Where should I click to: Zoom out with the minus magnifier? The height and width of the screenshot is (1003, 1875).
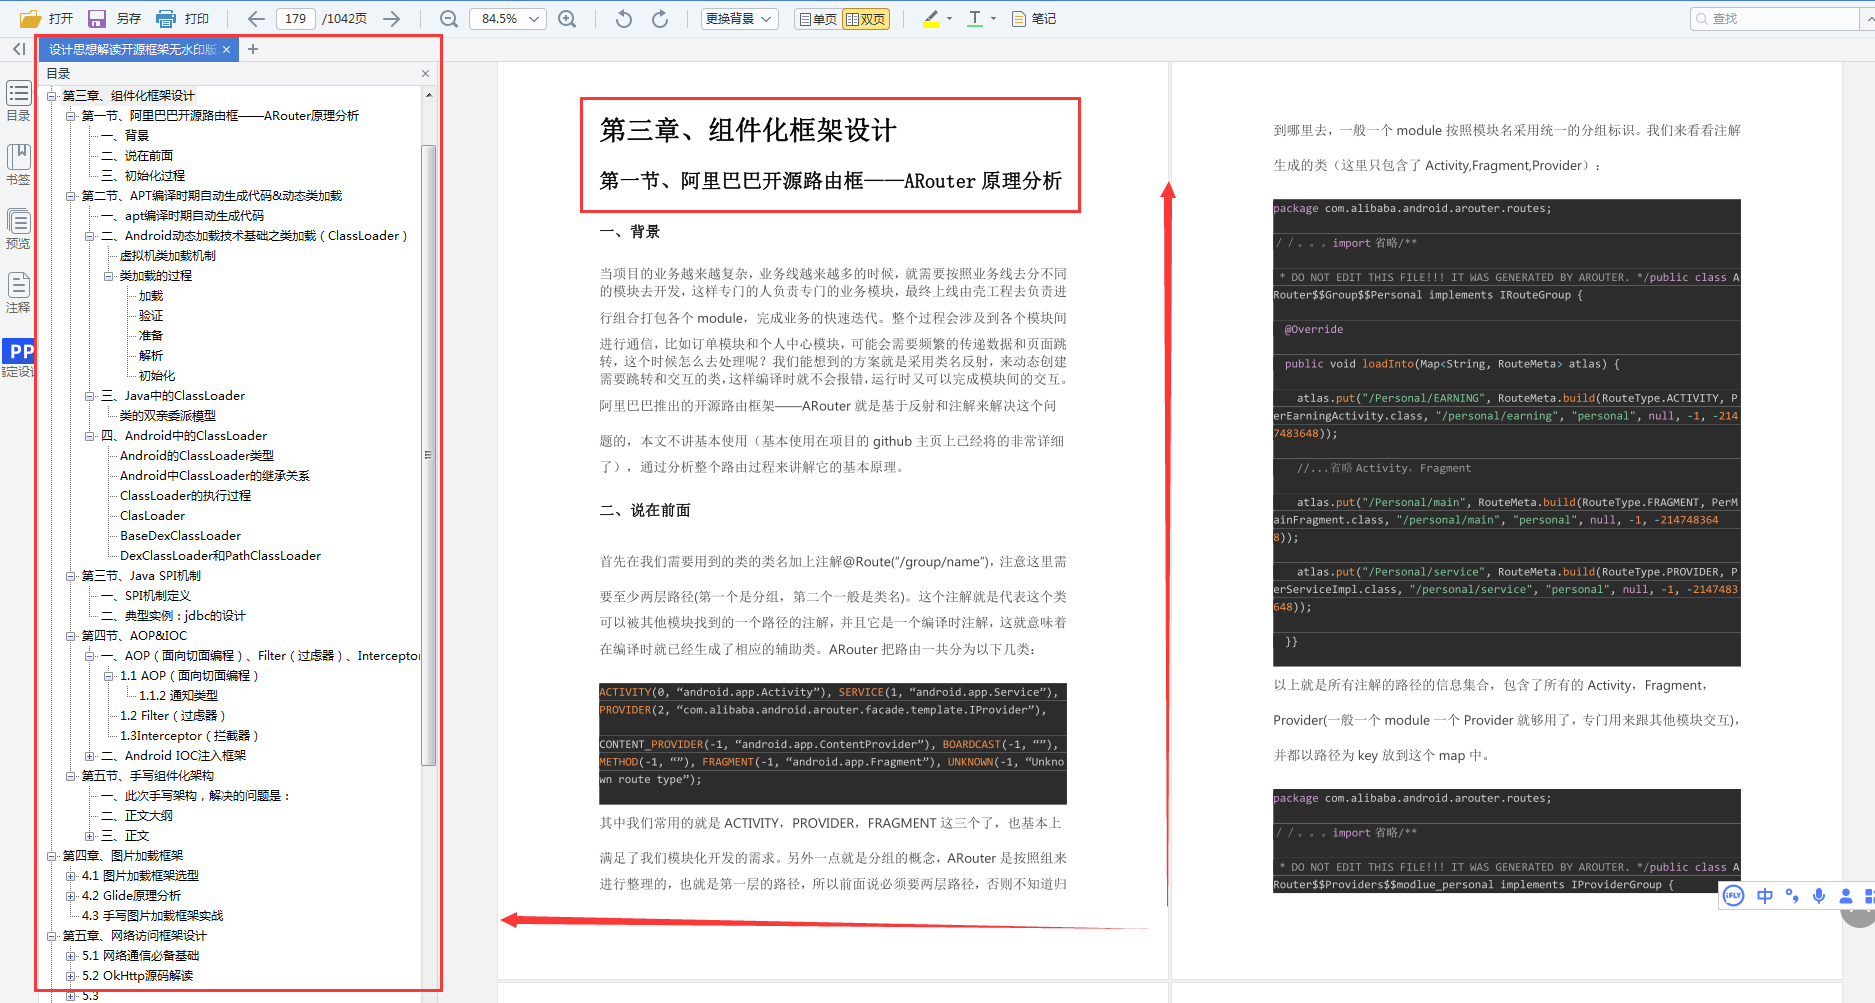(449, 19)
